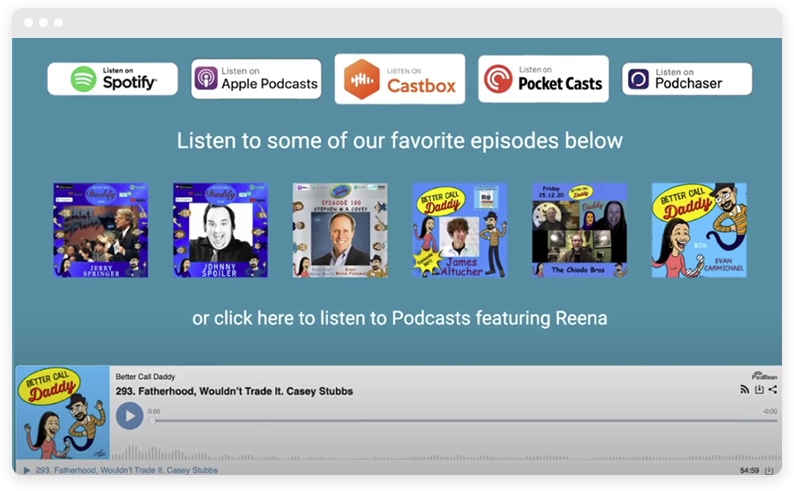Click the Podbean logo in player
This screenshot has width=794, height=491.
(765, 376)
